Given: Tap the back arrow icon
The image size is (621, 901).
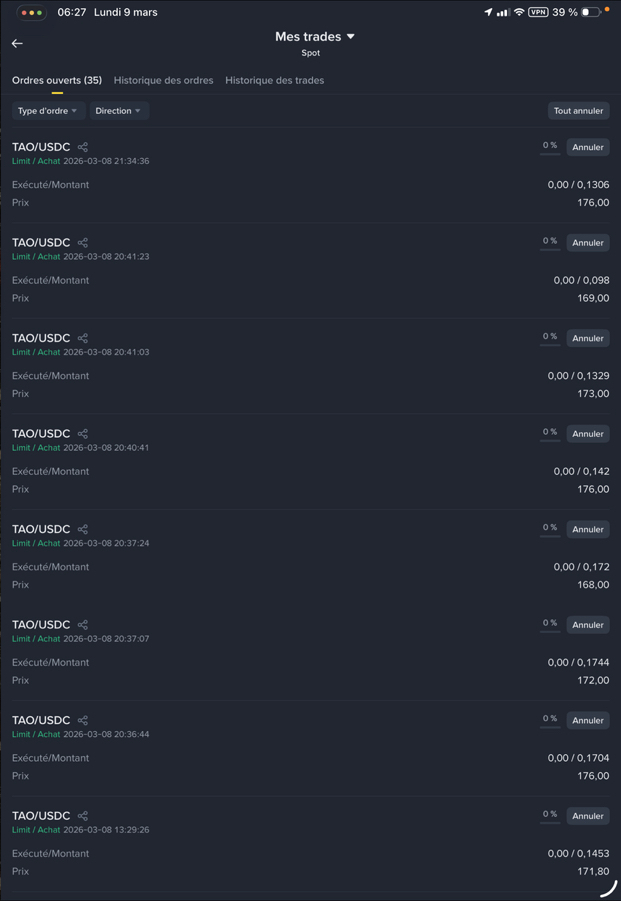Looking at the screenshot, I should click(x=17, y=43).
